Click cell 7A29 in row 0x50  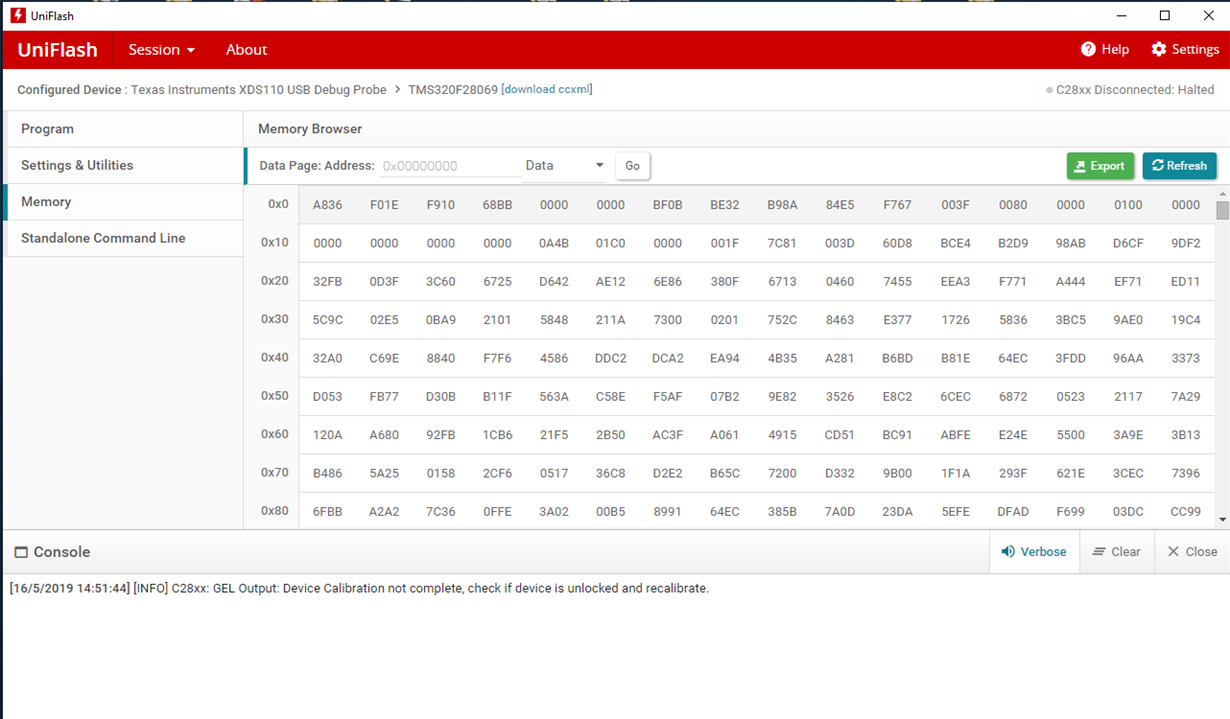click(x=1185, y=397)
